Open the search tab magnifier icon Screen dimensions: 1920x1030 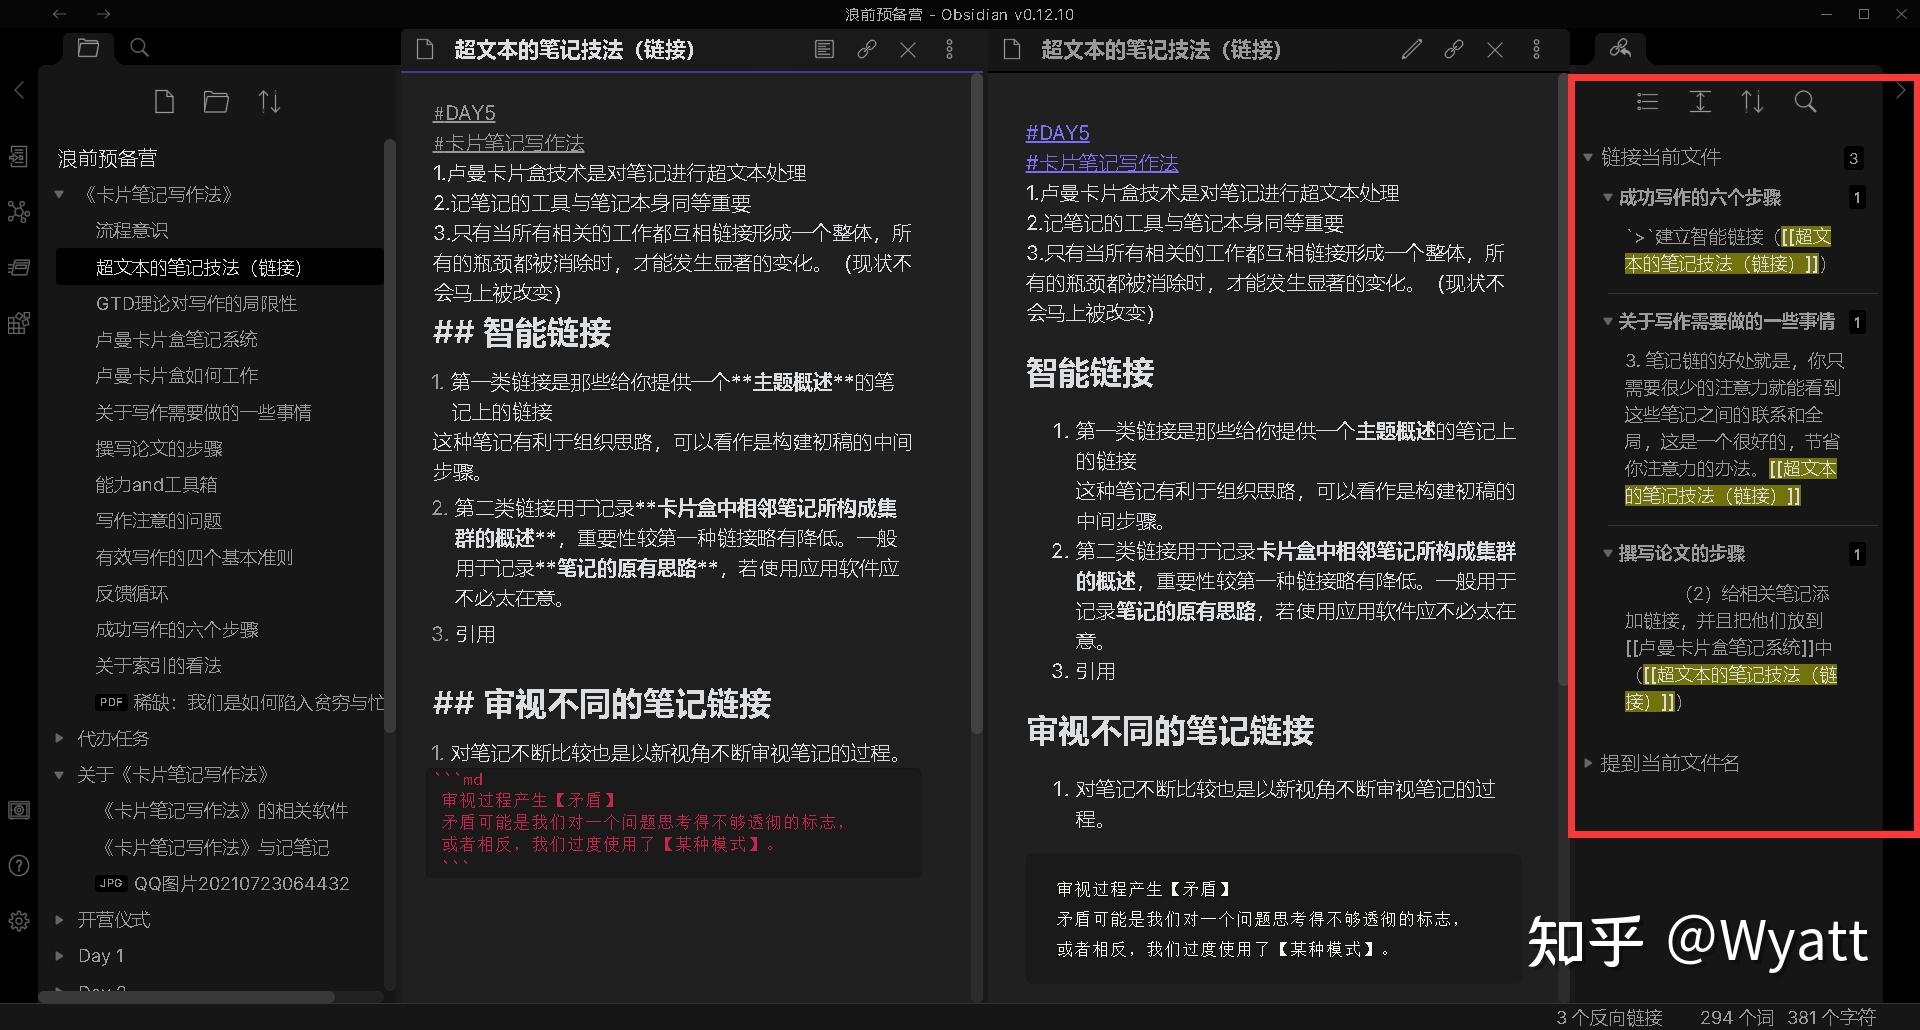click(140, 48)
